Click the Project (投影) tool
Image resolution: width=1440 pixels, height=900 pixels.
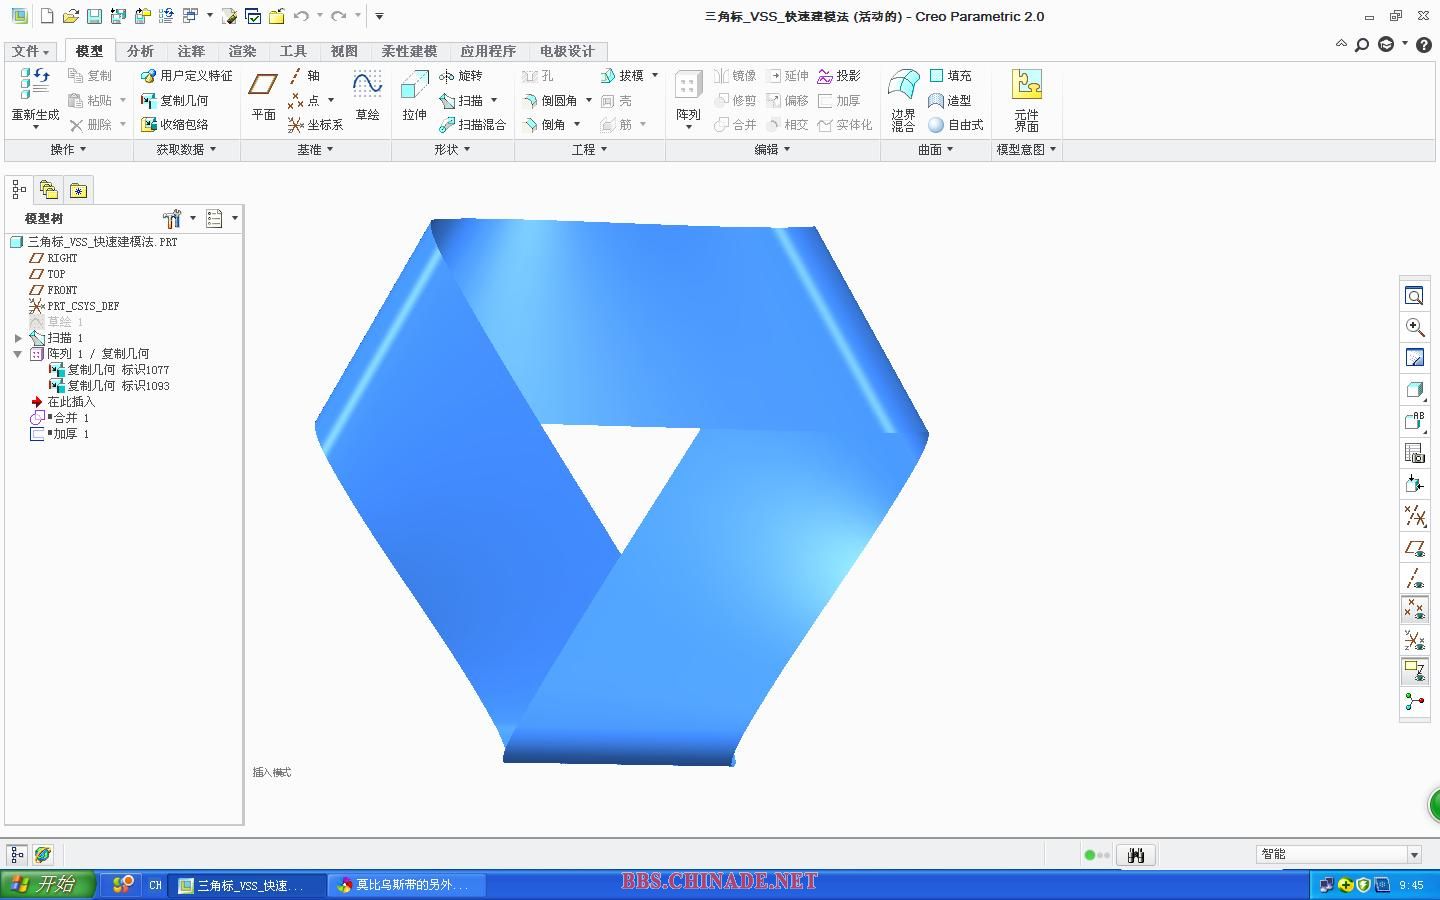839,76
